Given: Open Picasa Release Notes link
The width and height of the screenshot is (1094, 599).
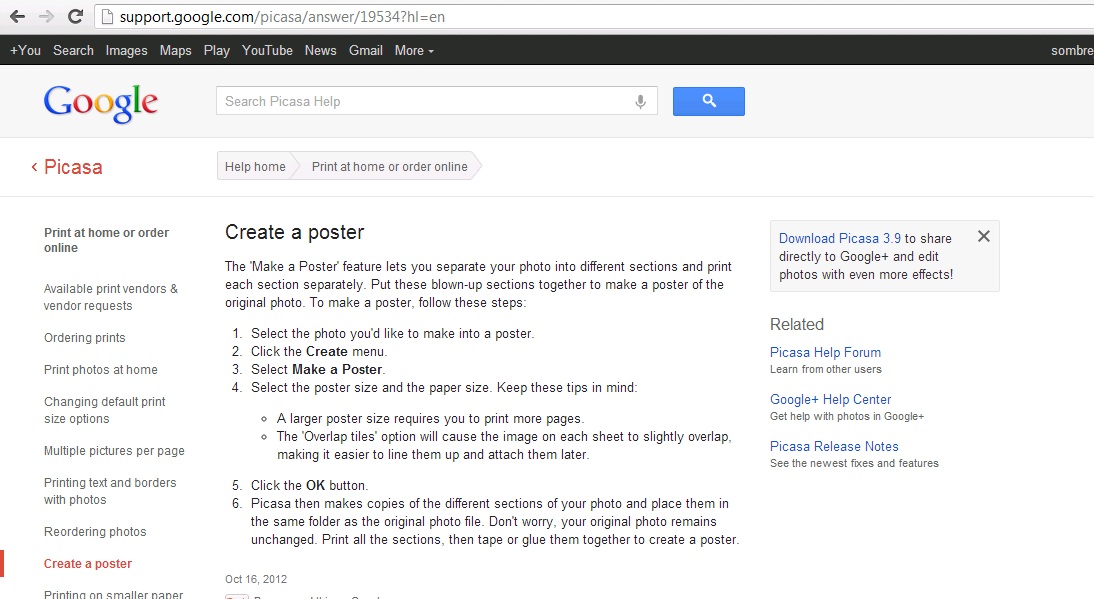Looking at the screenshot, I should click(834, 446).
